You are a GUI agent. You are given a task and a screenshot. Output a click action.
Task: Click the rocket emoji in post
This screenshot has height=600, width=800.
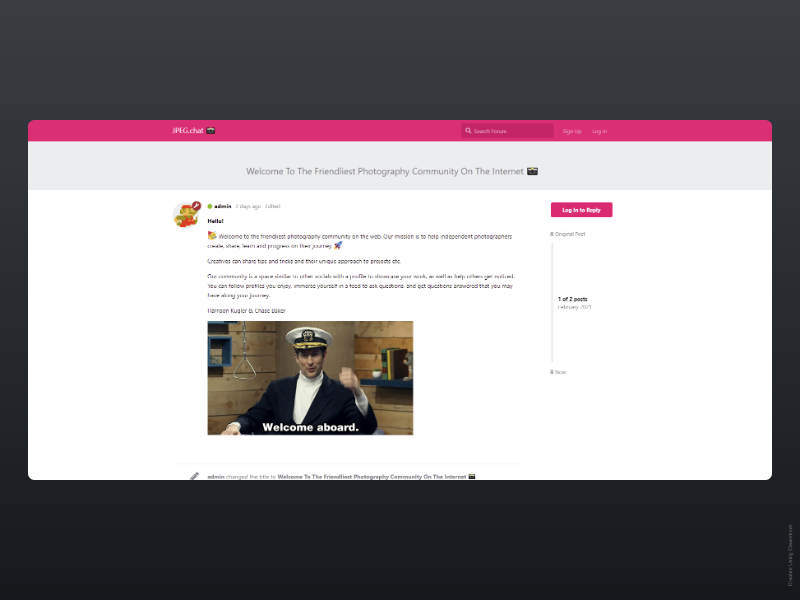tap(338, 245)
